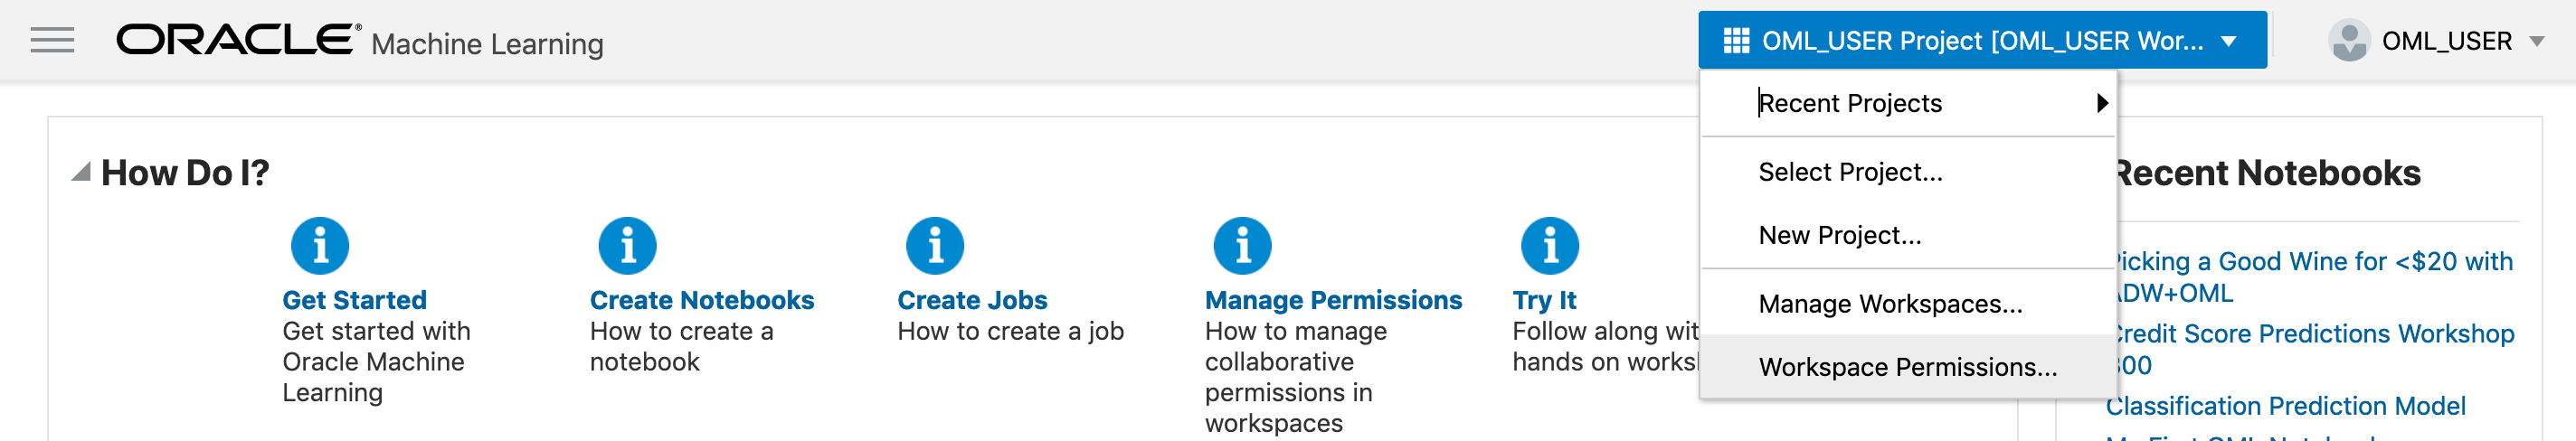Click the project grid icon
This screenshot has width=2576, height=441.
(x=1736, y=41)
